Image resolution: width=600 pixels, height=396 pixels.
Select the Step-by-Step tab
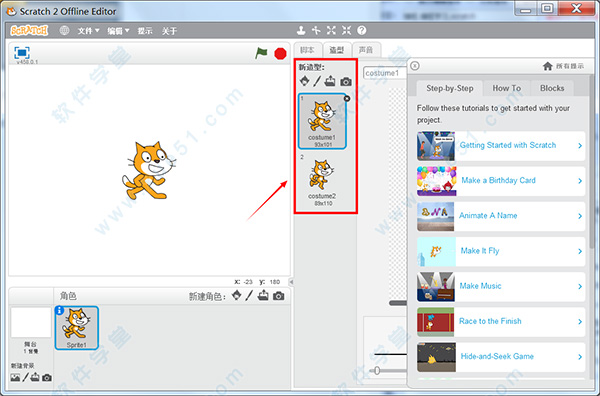450,88
